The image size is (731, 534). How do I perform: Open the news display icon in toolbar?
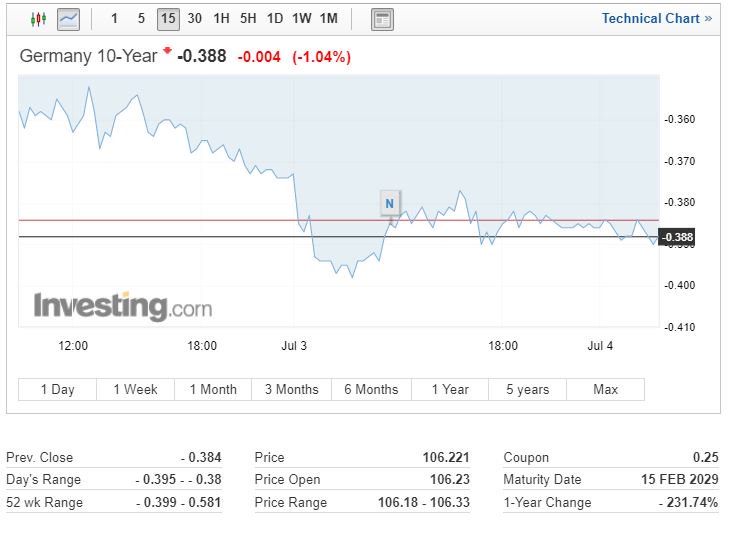tap(382, 18)
